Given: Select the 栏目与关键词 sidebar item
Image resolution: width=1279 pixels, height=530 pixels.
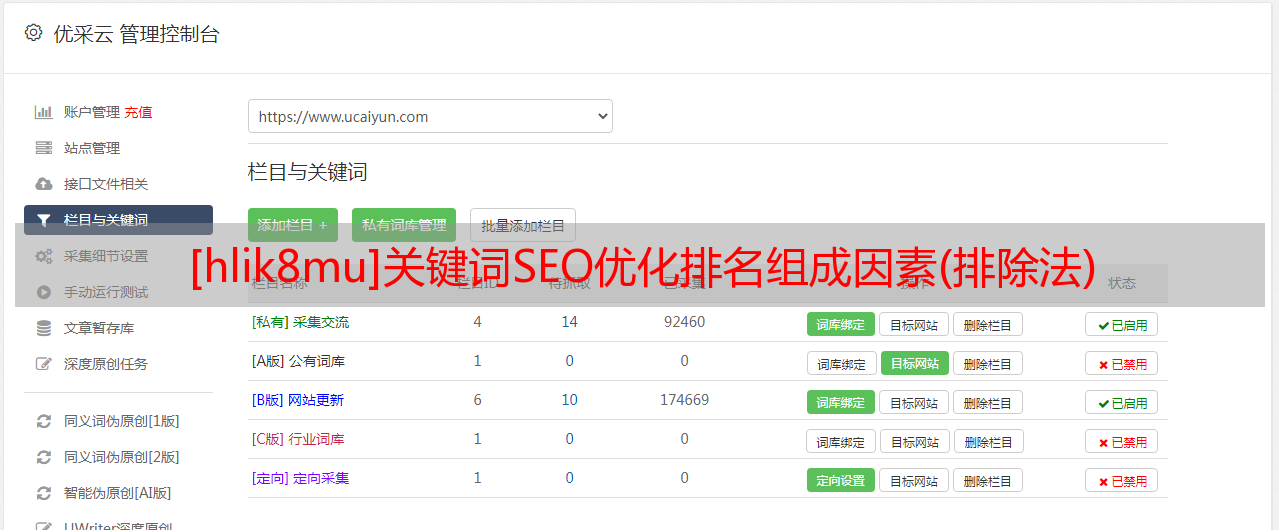Looking at the screenshot, I should click(x=118, y=220).
